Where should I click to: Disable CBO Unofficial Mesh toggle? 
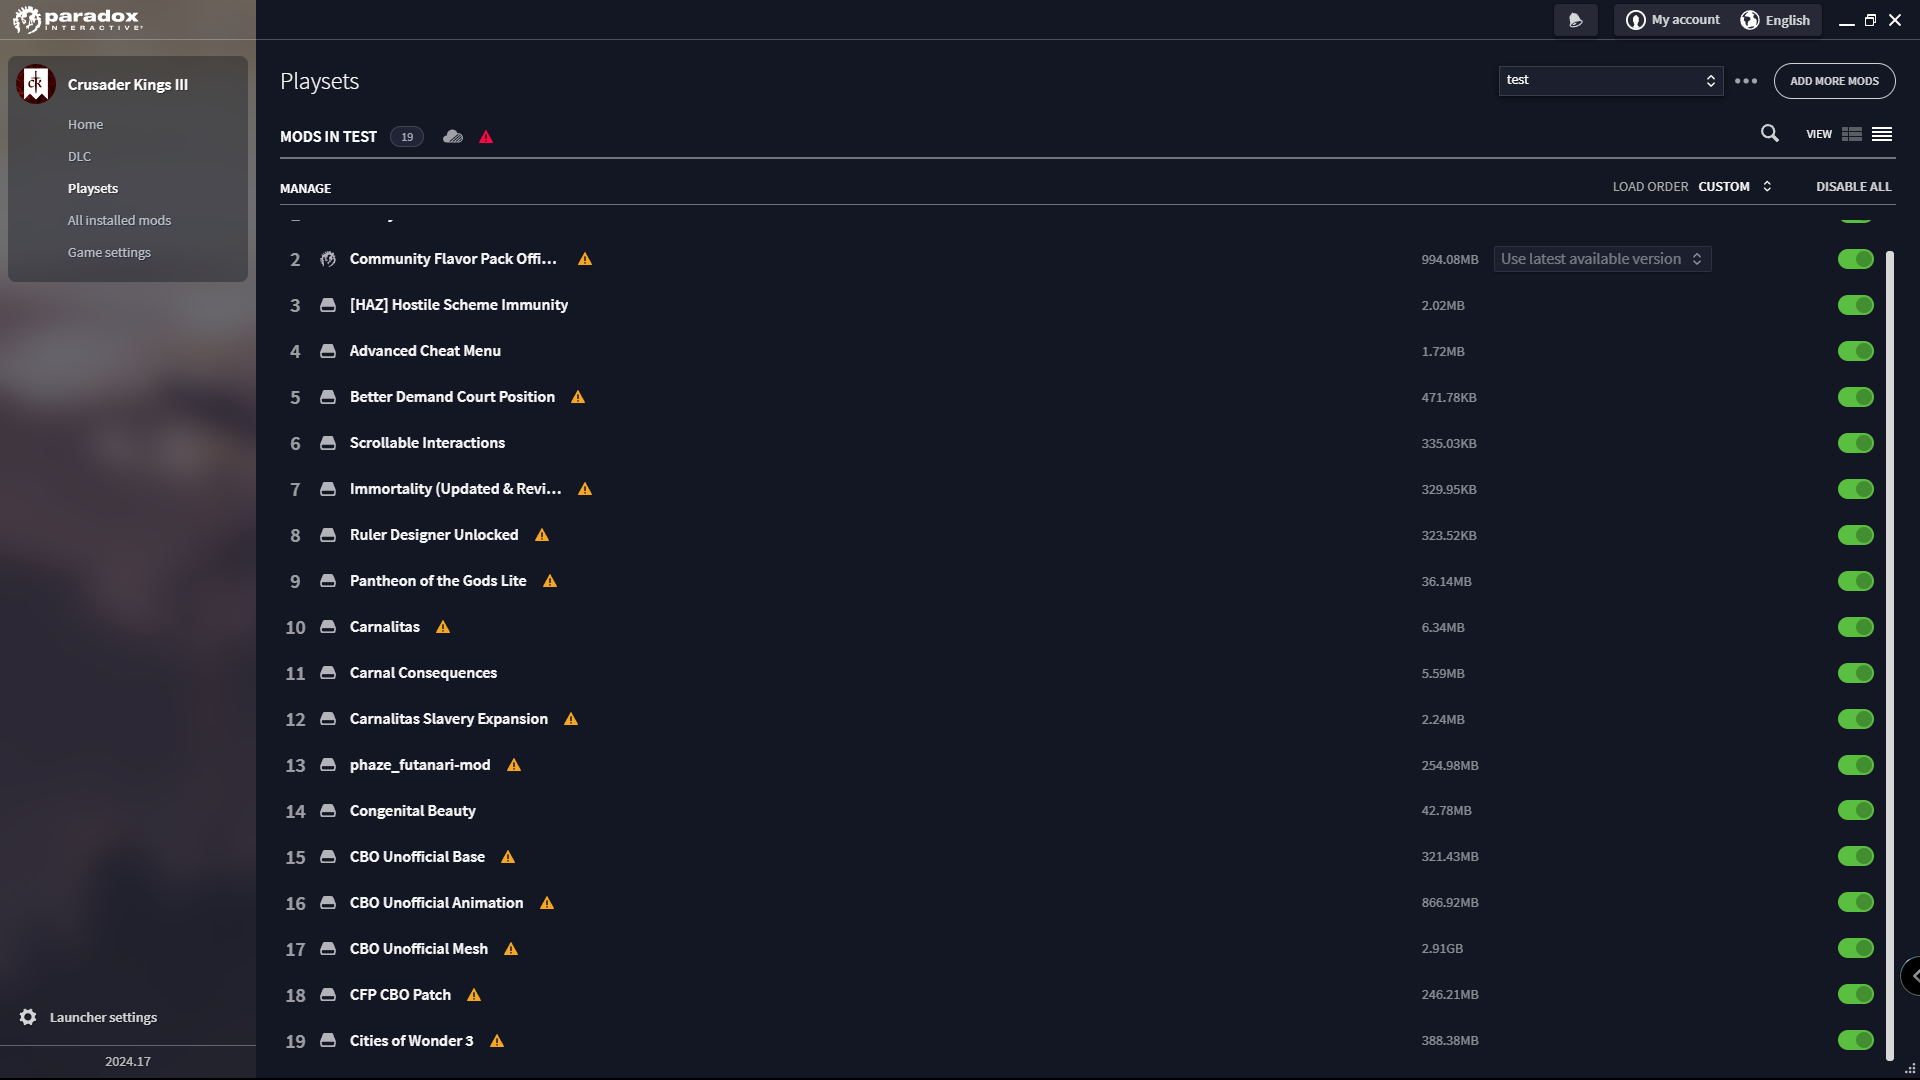pos(1856,948)
